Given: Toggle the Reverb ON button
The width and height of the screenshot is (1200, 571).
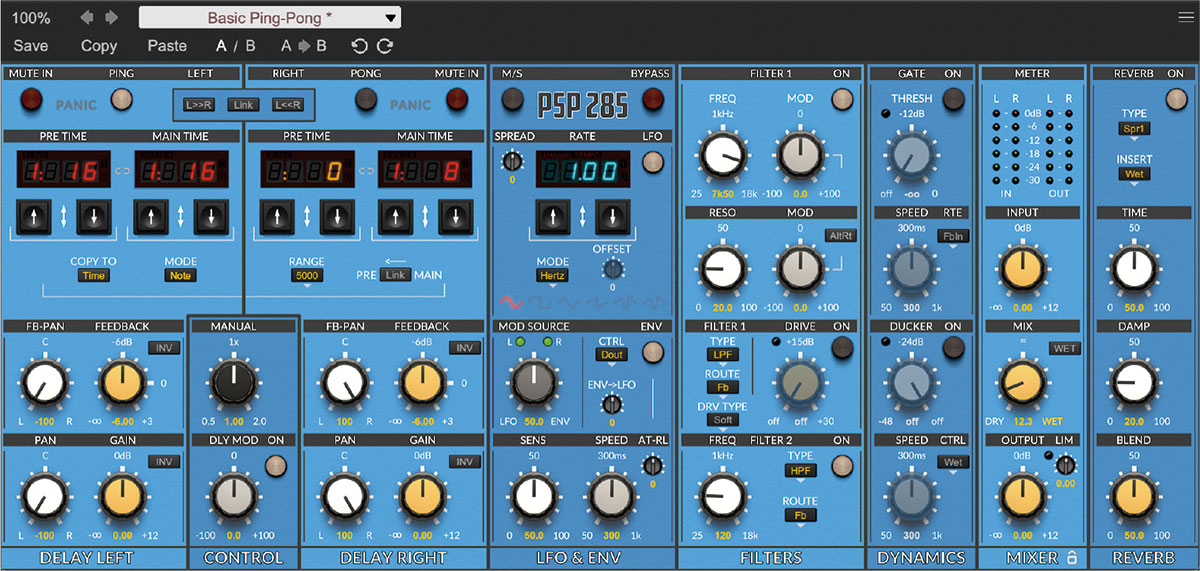Looking at the screenshot, I should (x=1175, y=98).
